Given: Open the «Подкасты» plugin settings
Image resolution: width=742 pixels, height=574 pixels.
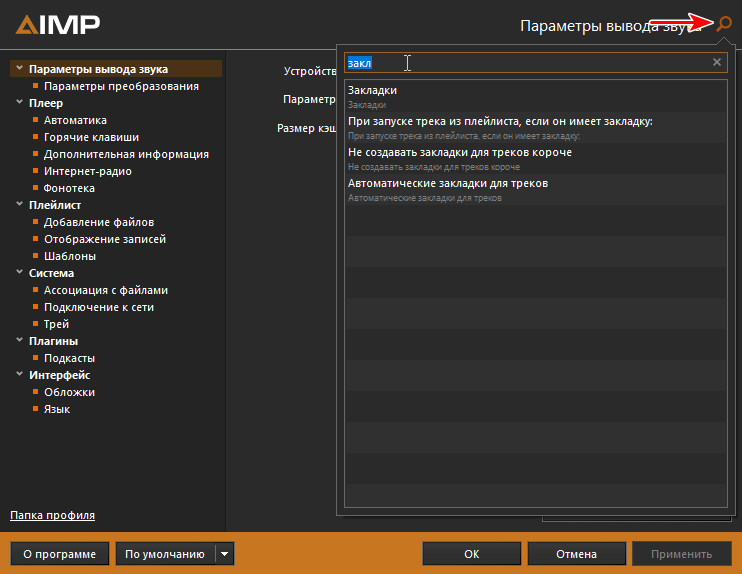Looking at the screenshot, I should [70, 358].
